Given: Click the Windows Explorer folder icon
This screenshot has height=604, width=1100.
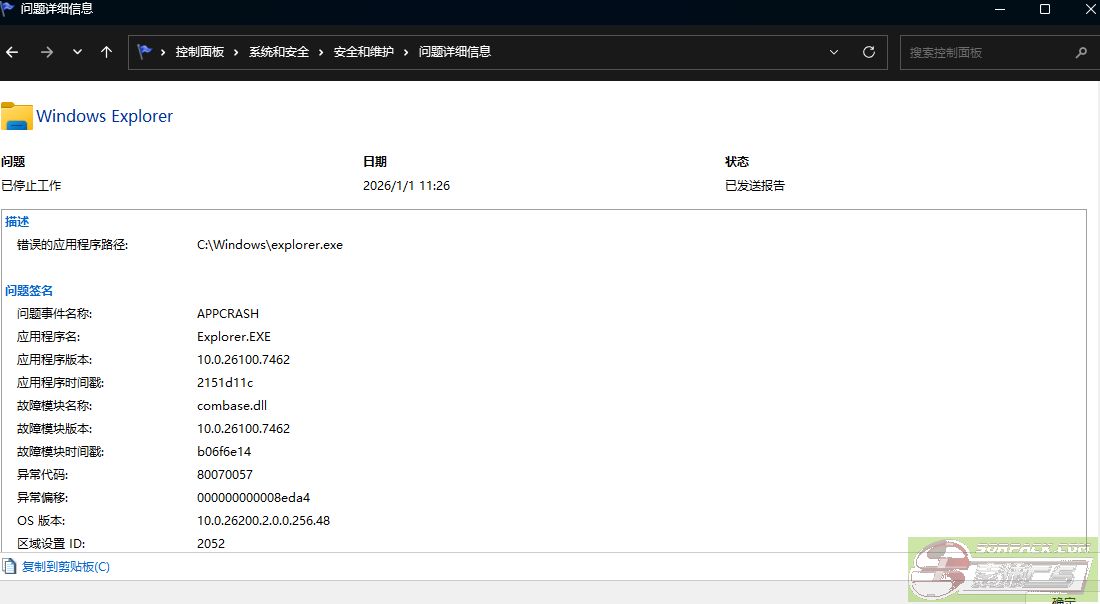Looking at the screenshot, I should click(17, 116).
